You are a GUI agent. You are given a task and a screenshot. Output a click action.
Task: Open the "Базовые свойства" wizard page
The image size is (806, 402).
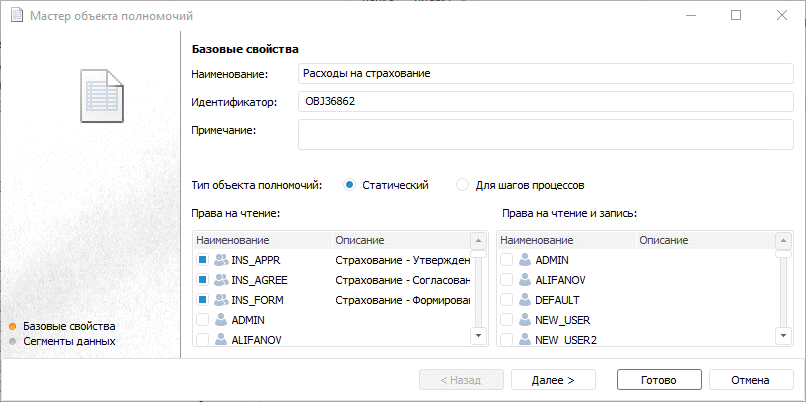coord(69,326)
